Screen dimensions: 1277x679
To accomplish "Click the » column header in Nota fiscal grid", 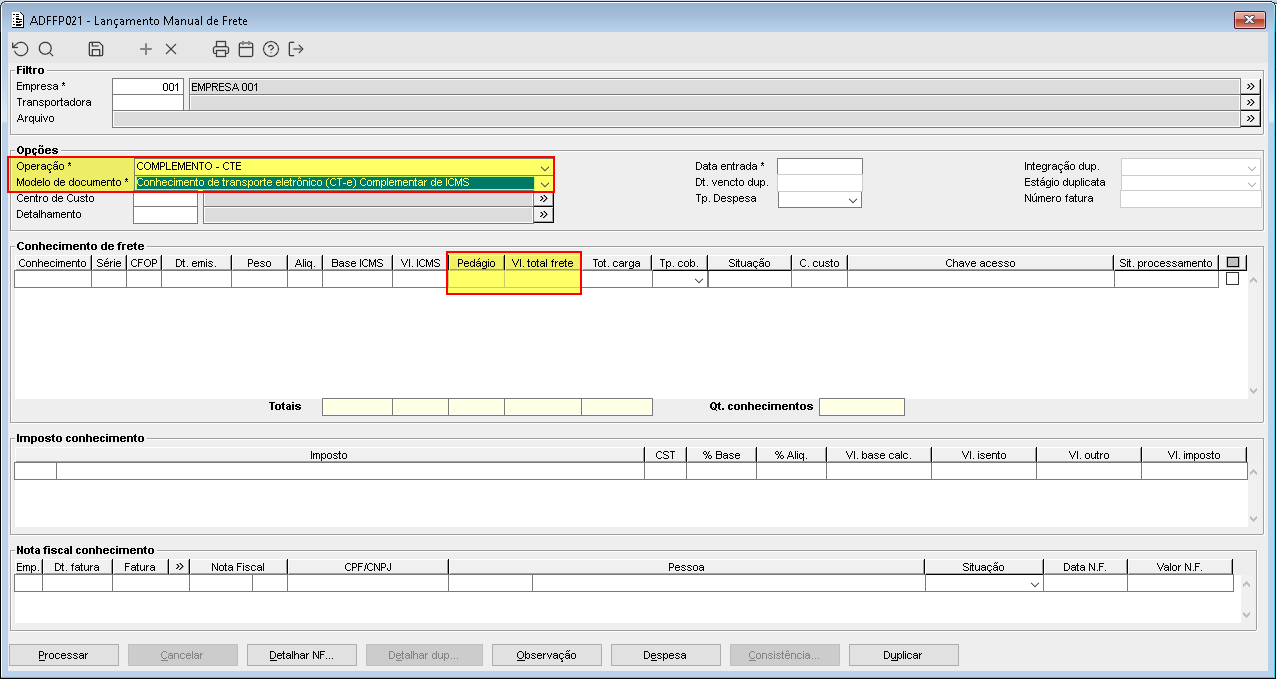I will click(x=179, y=567).
